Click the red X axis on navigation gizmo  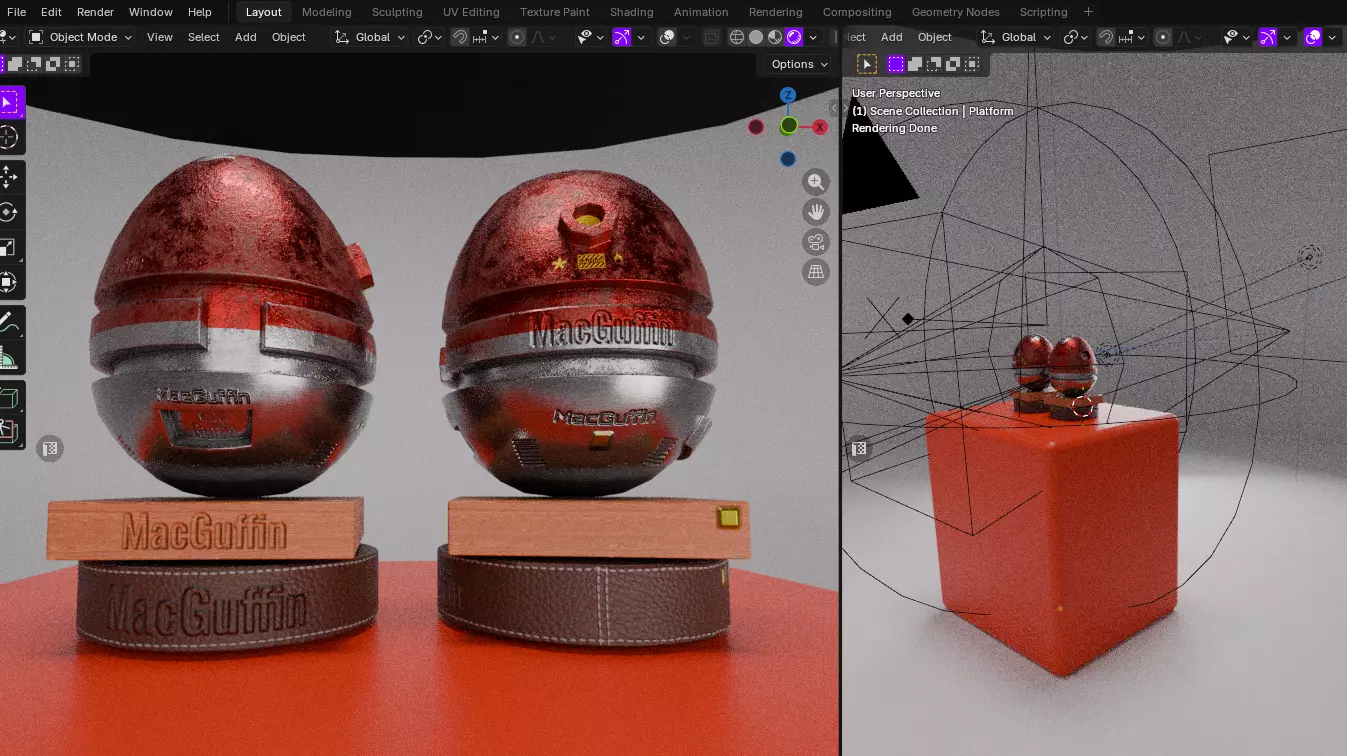point(820,127)
